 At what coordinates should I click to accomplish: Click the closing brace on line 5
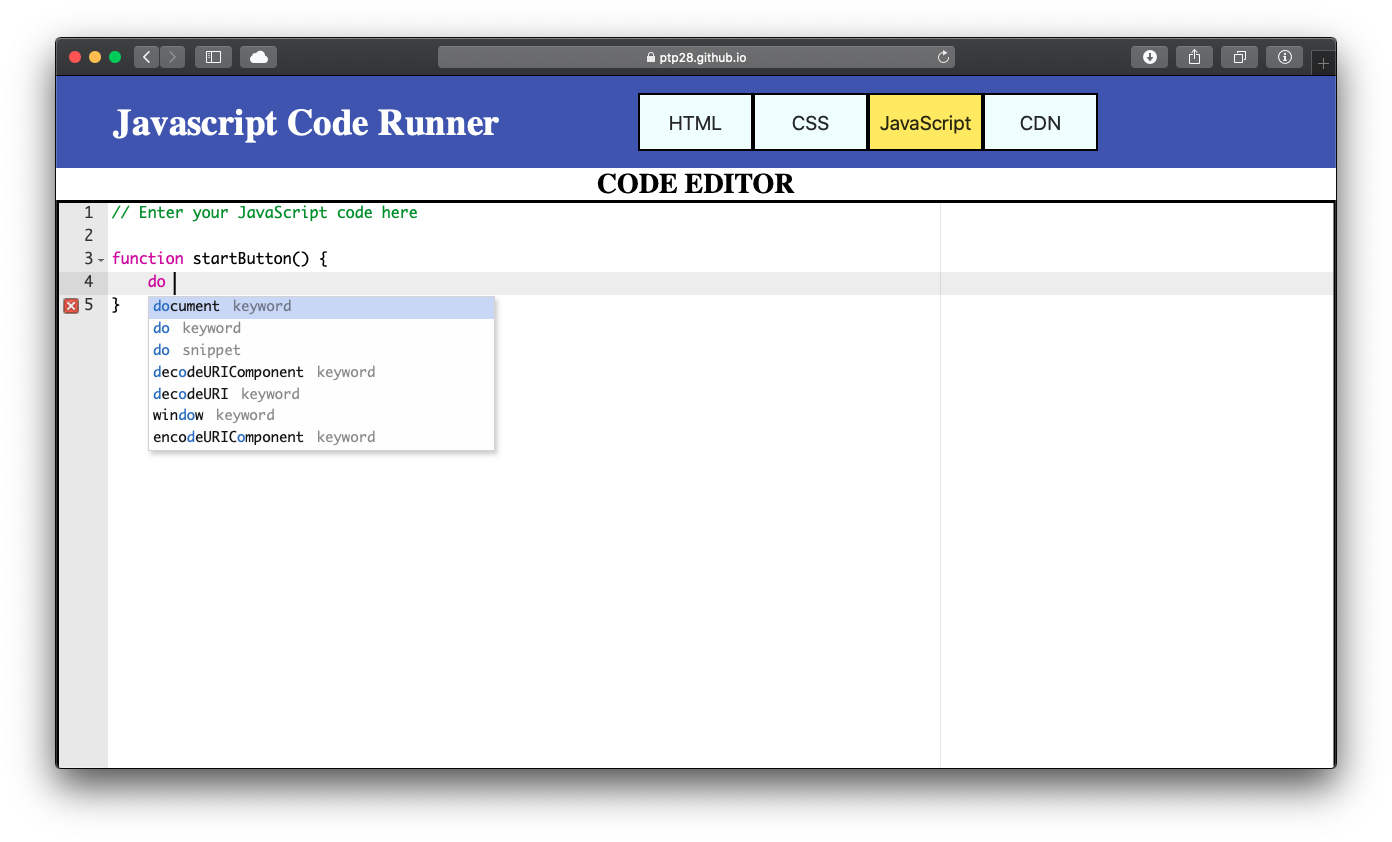point(116,305)
